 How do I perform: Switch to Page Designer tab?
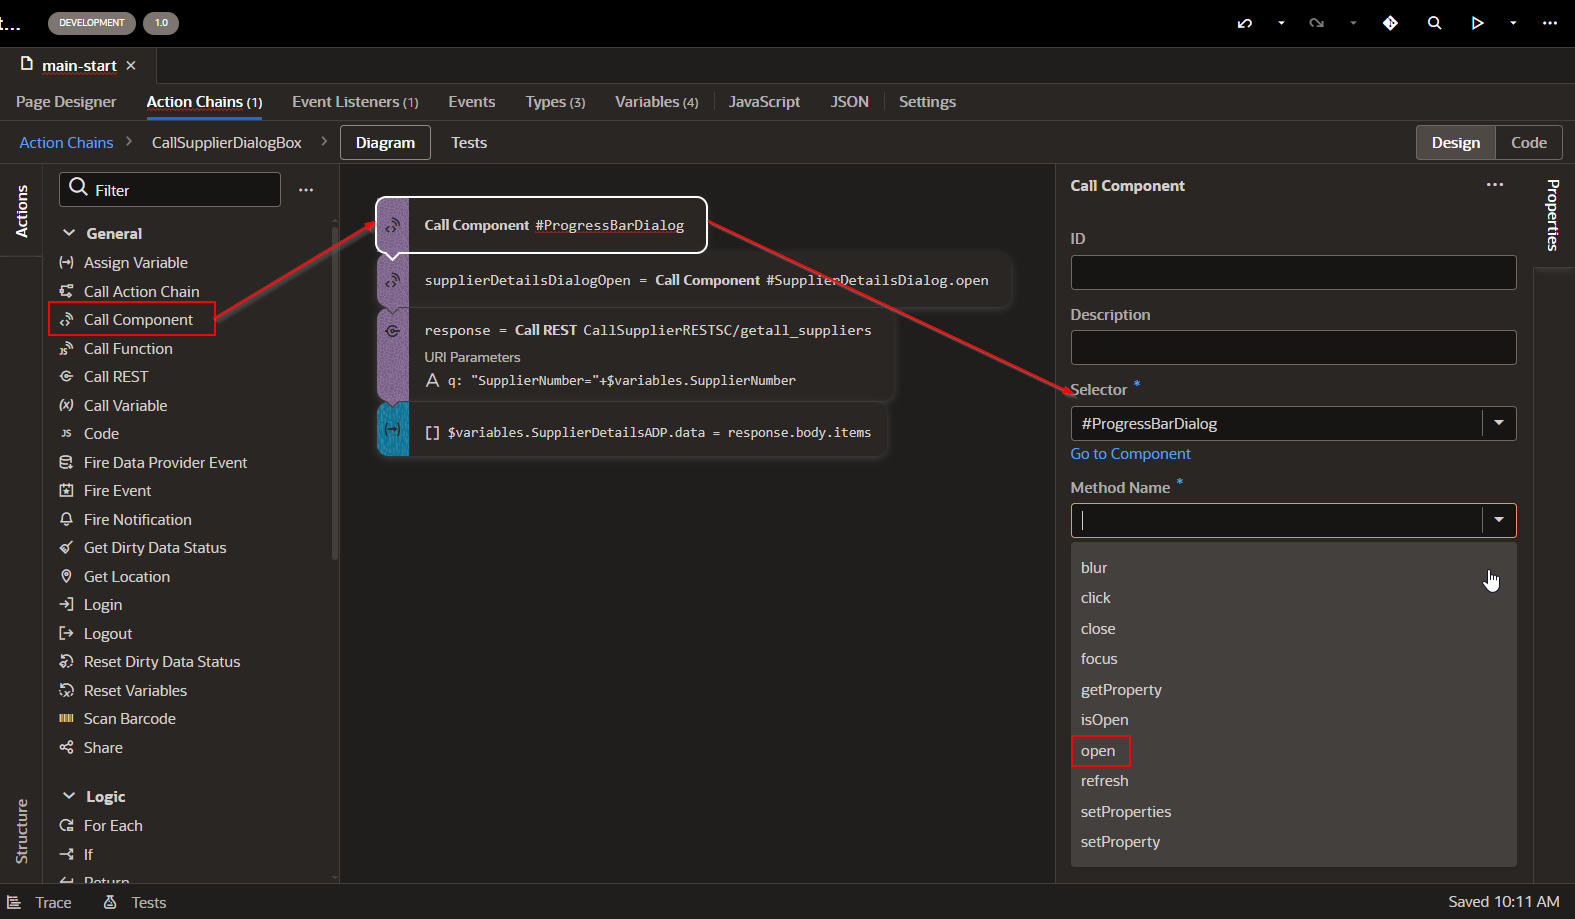pos(66,102)
